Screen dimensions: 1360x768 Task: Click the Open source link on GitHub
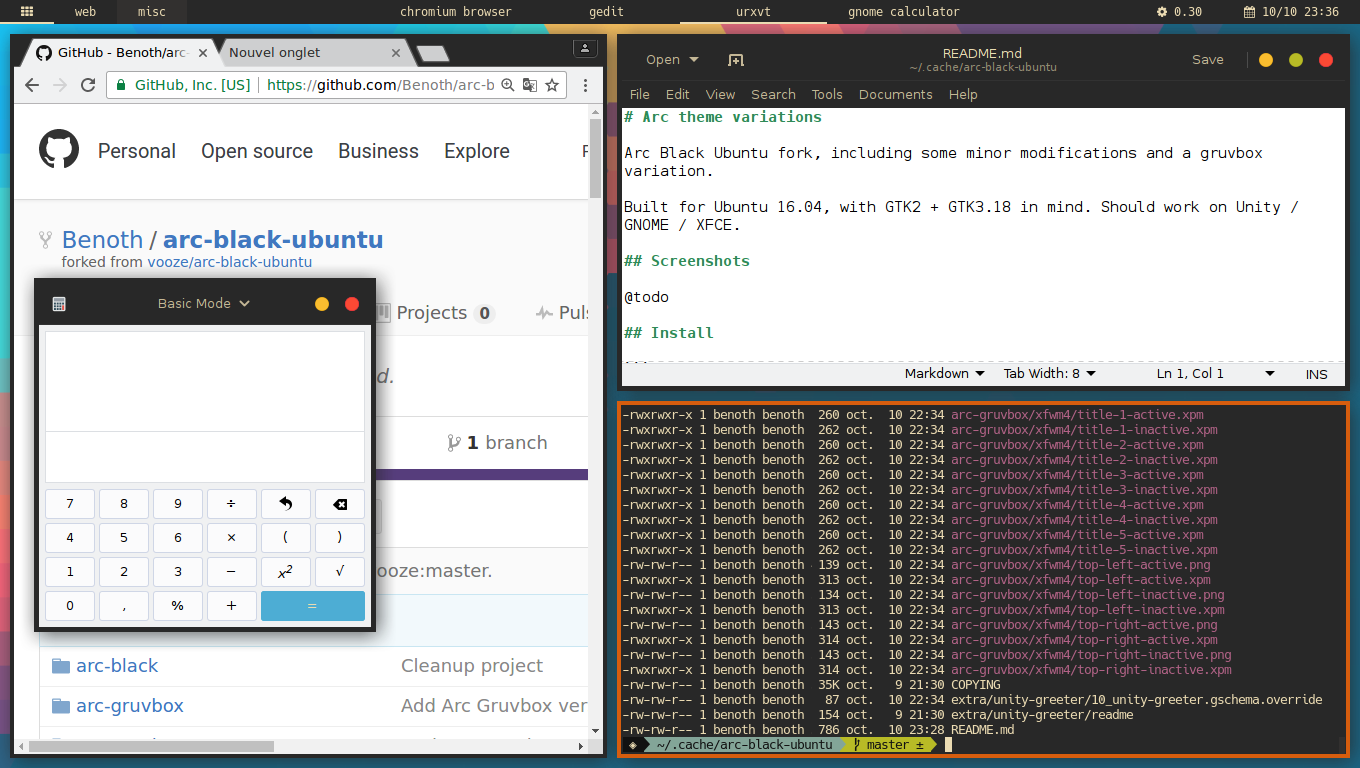pos(257,151)
